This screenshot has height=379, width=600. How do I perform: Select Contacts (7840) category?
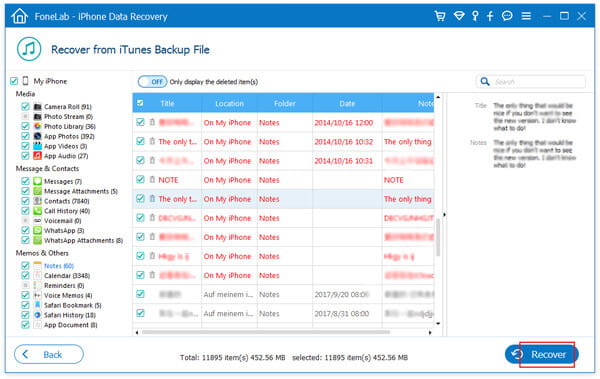(x=67, y=201)
